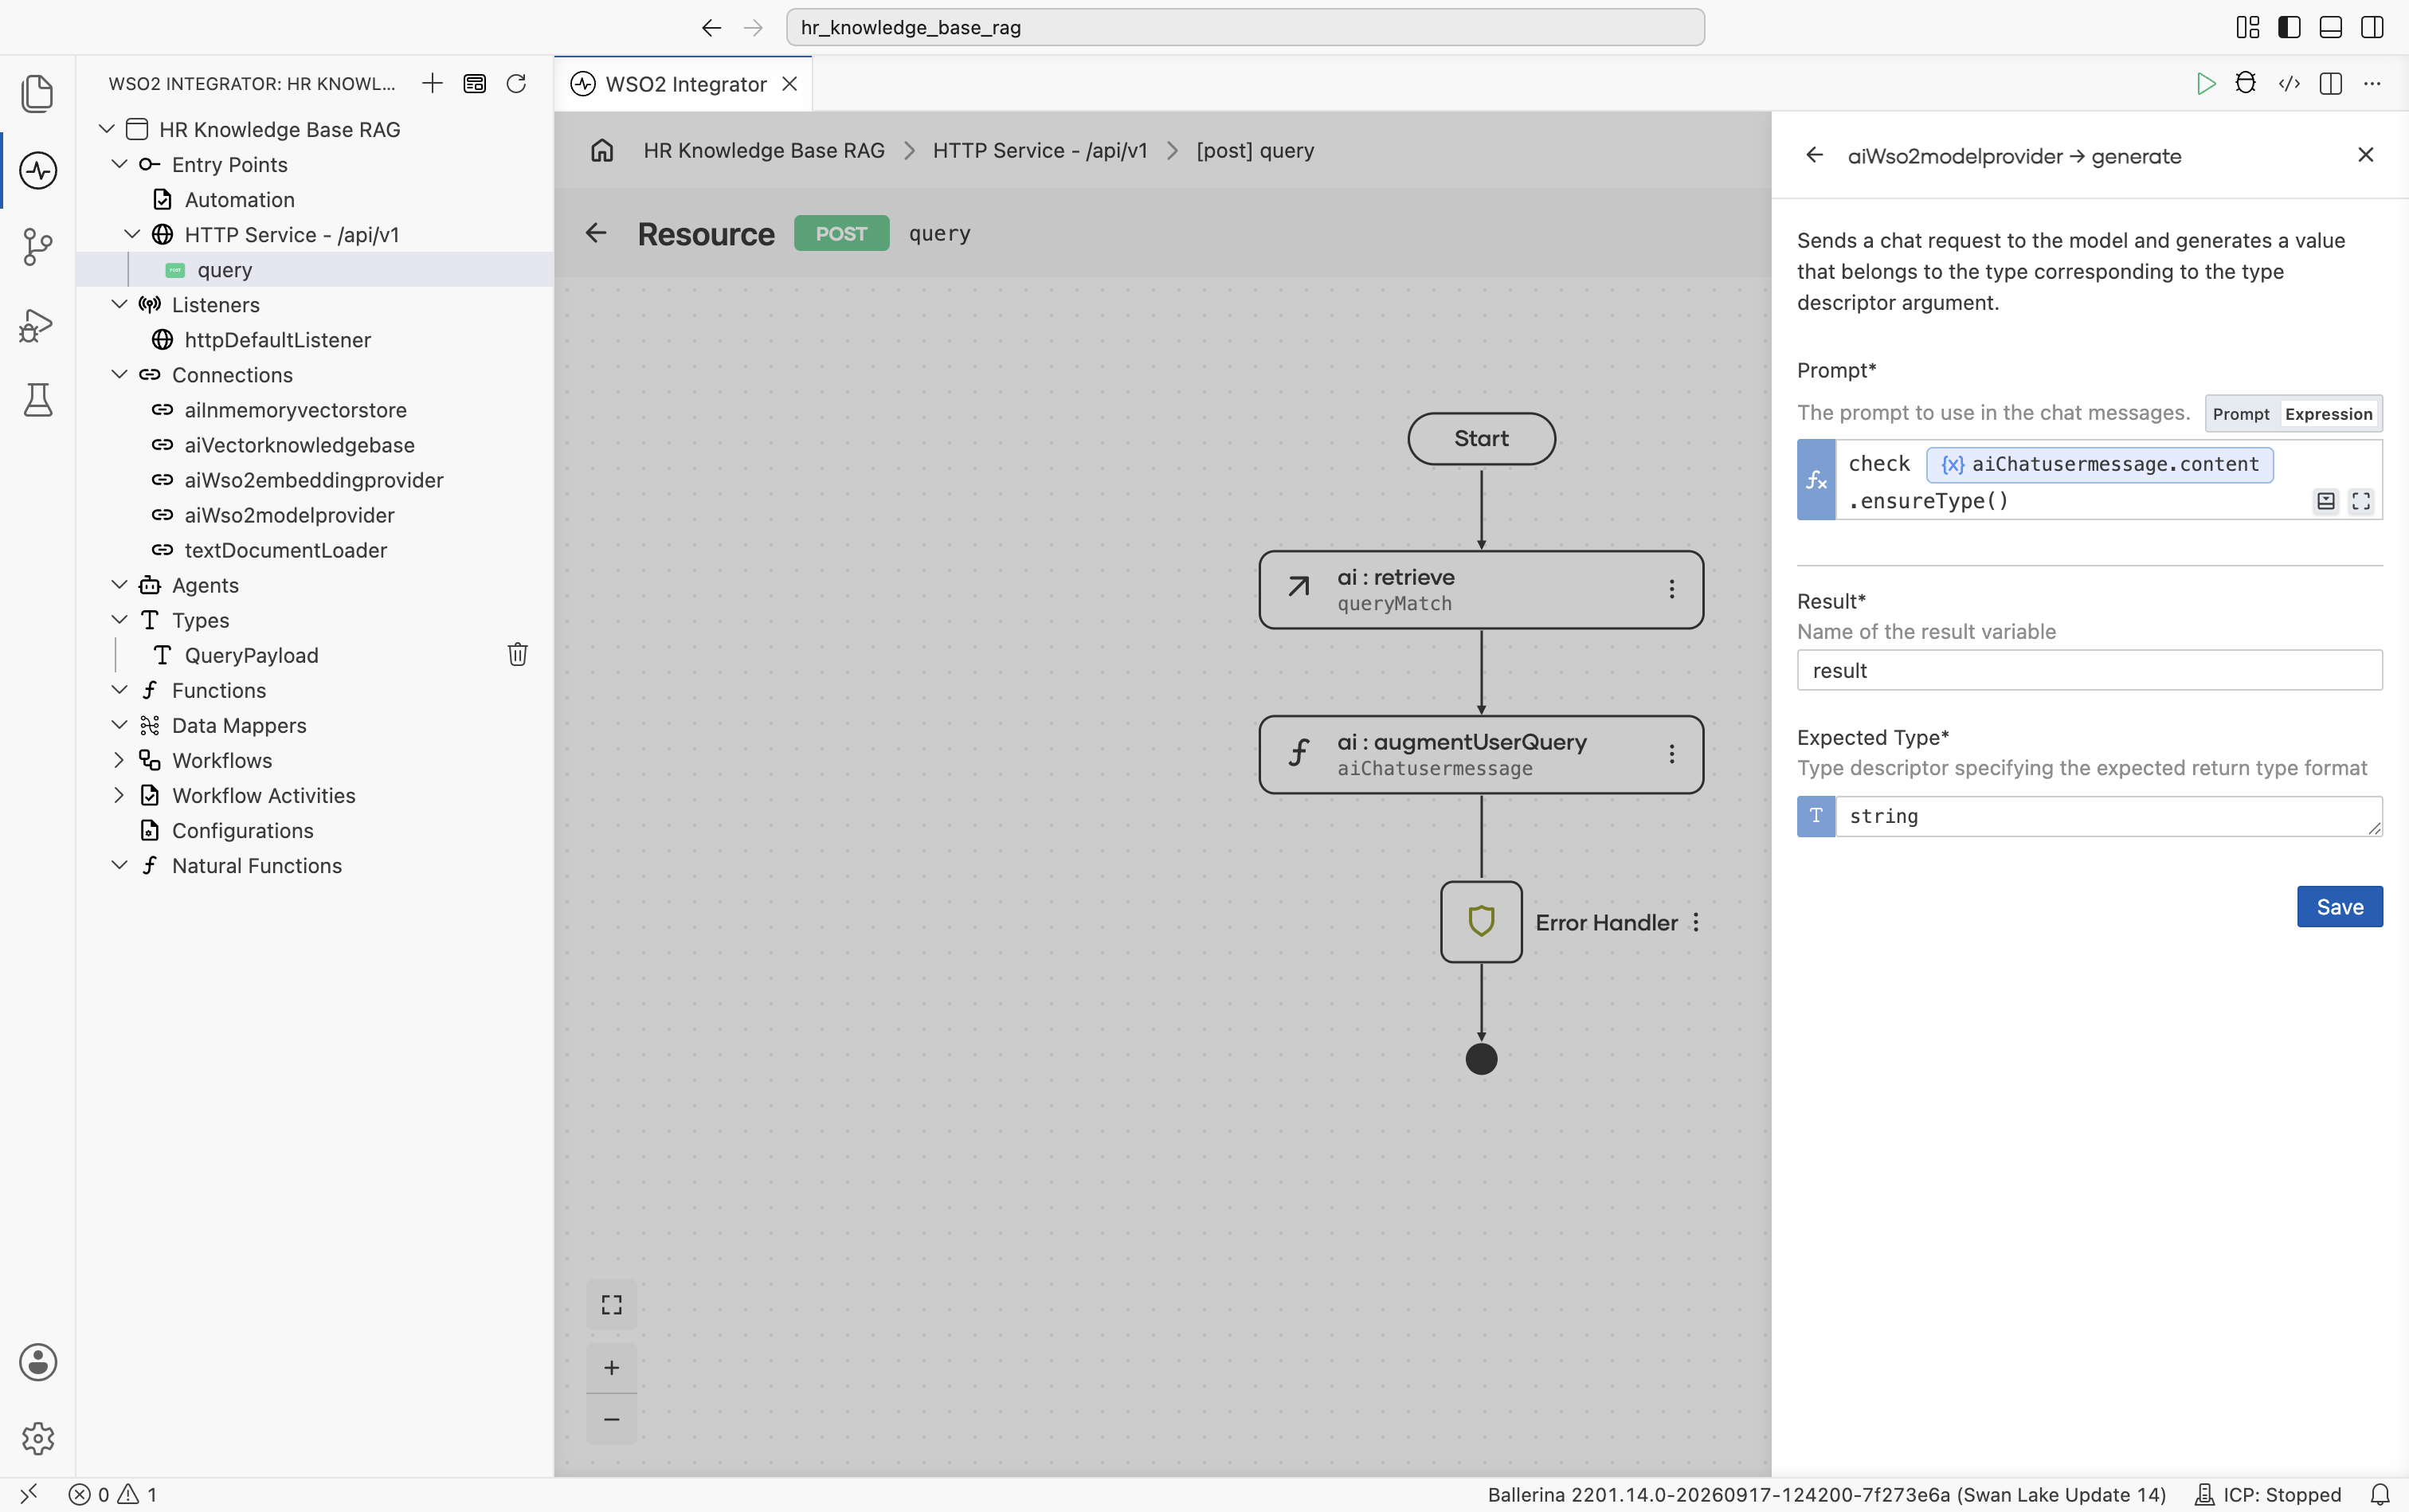Save the generate node configuration
The image size is (2409, 1512).
[x=2339, y=906]
